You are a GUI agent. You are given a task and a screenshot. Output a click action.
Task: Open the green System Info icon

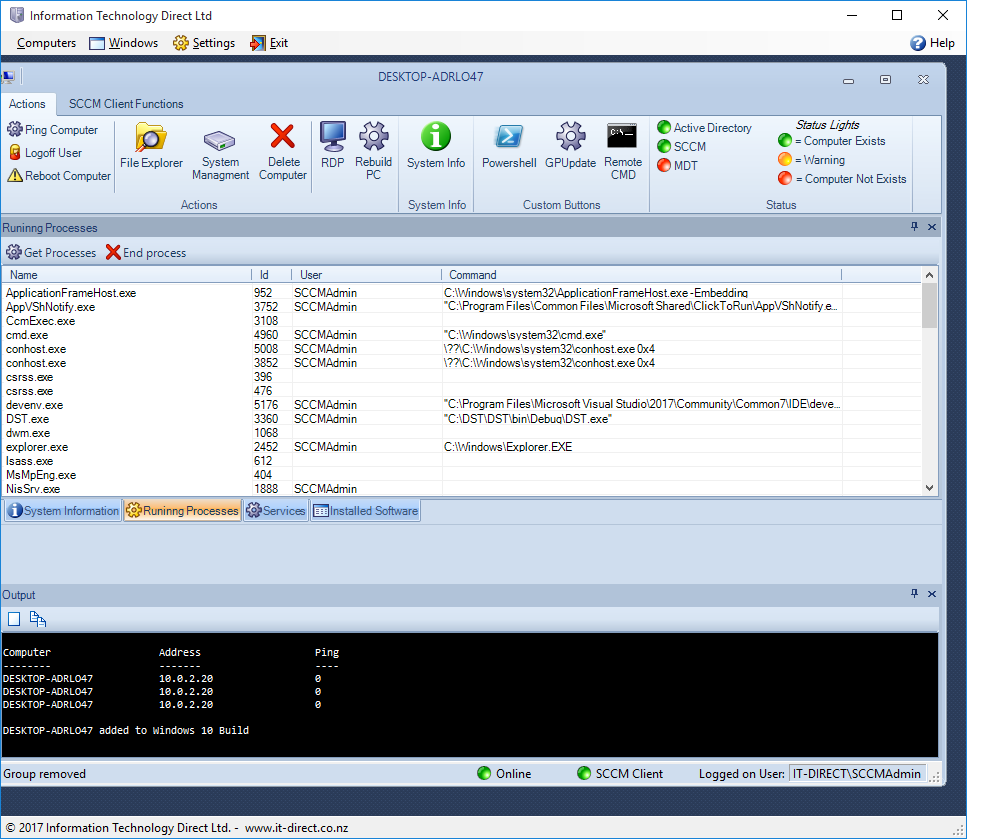pyautogui.click(x=436, y=137)
